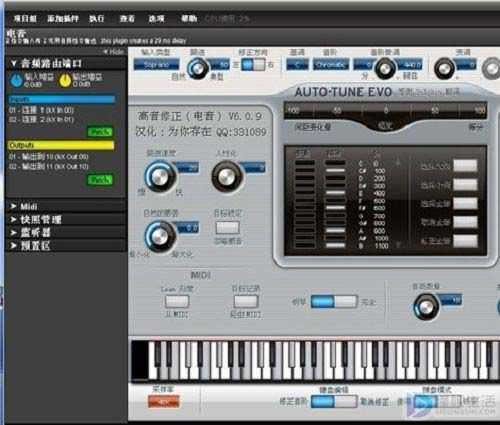Click the large knob below 高音修正 title
Image resolution: width=500 pixels, height=425 pixels.
click(160, 176)
